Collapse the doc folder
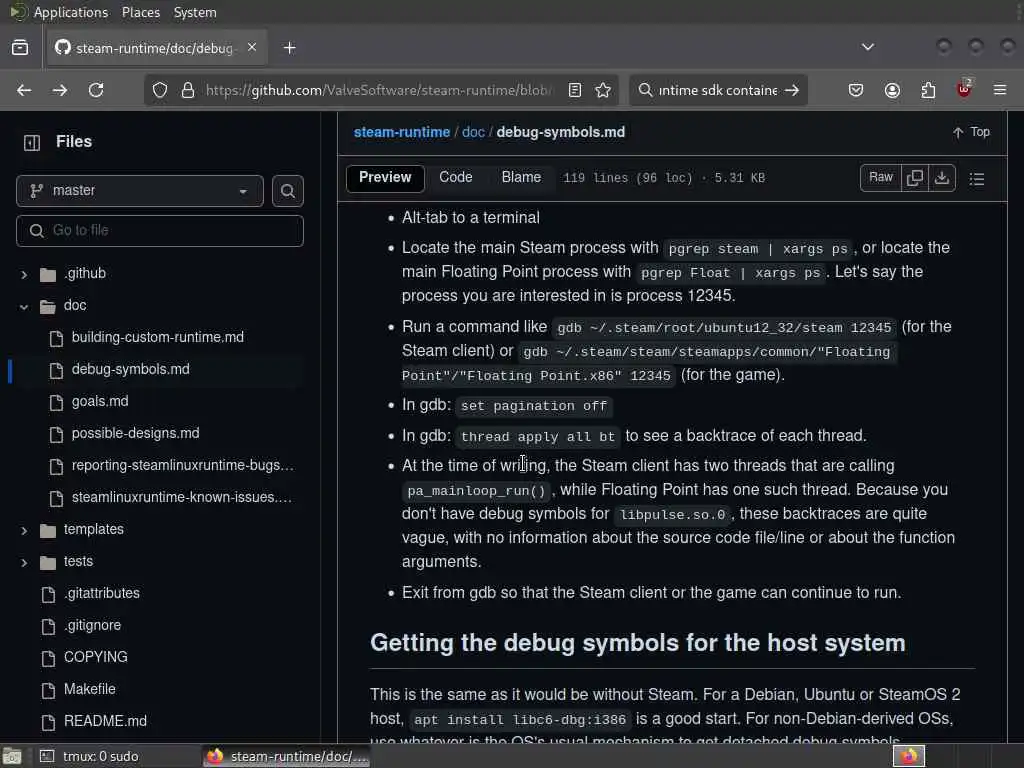1024x768 pixels. [x=24, y=306]
